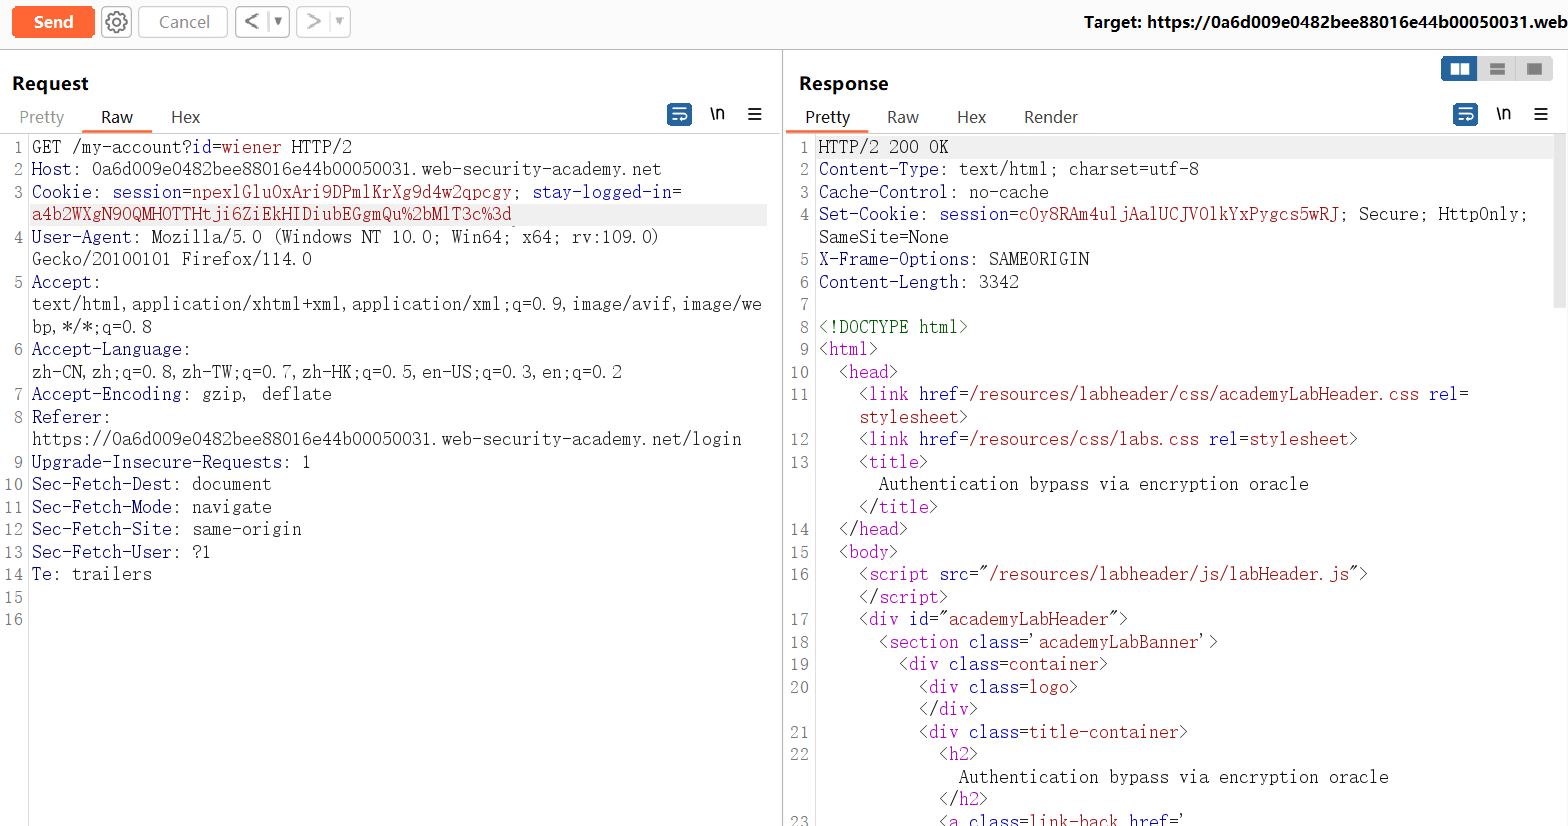Toggle word wrap in Request panel
This screenshot has width=1568, height=826.
(679, 115)
